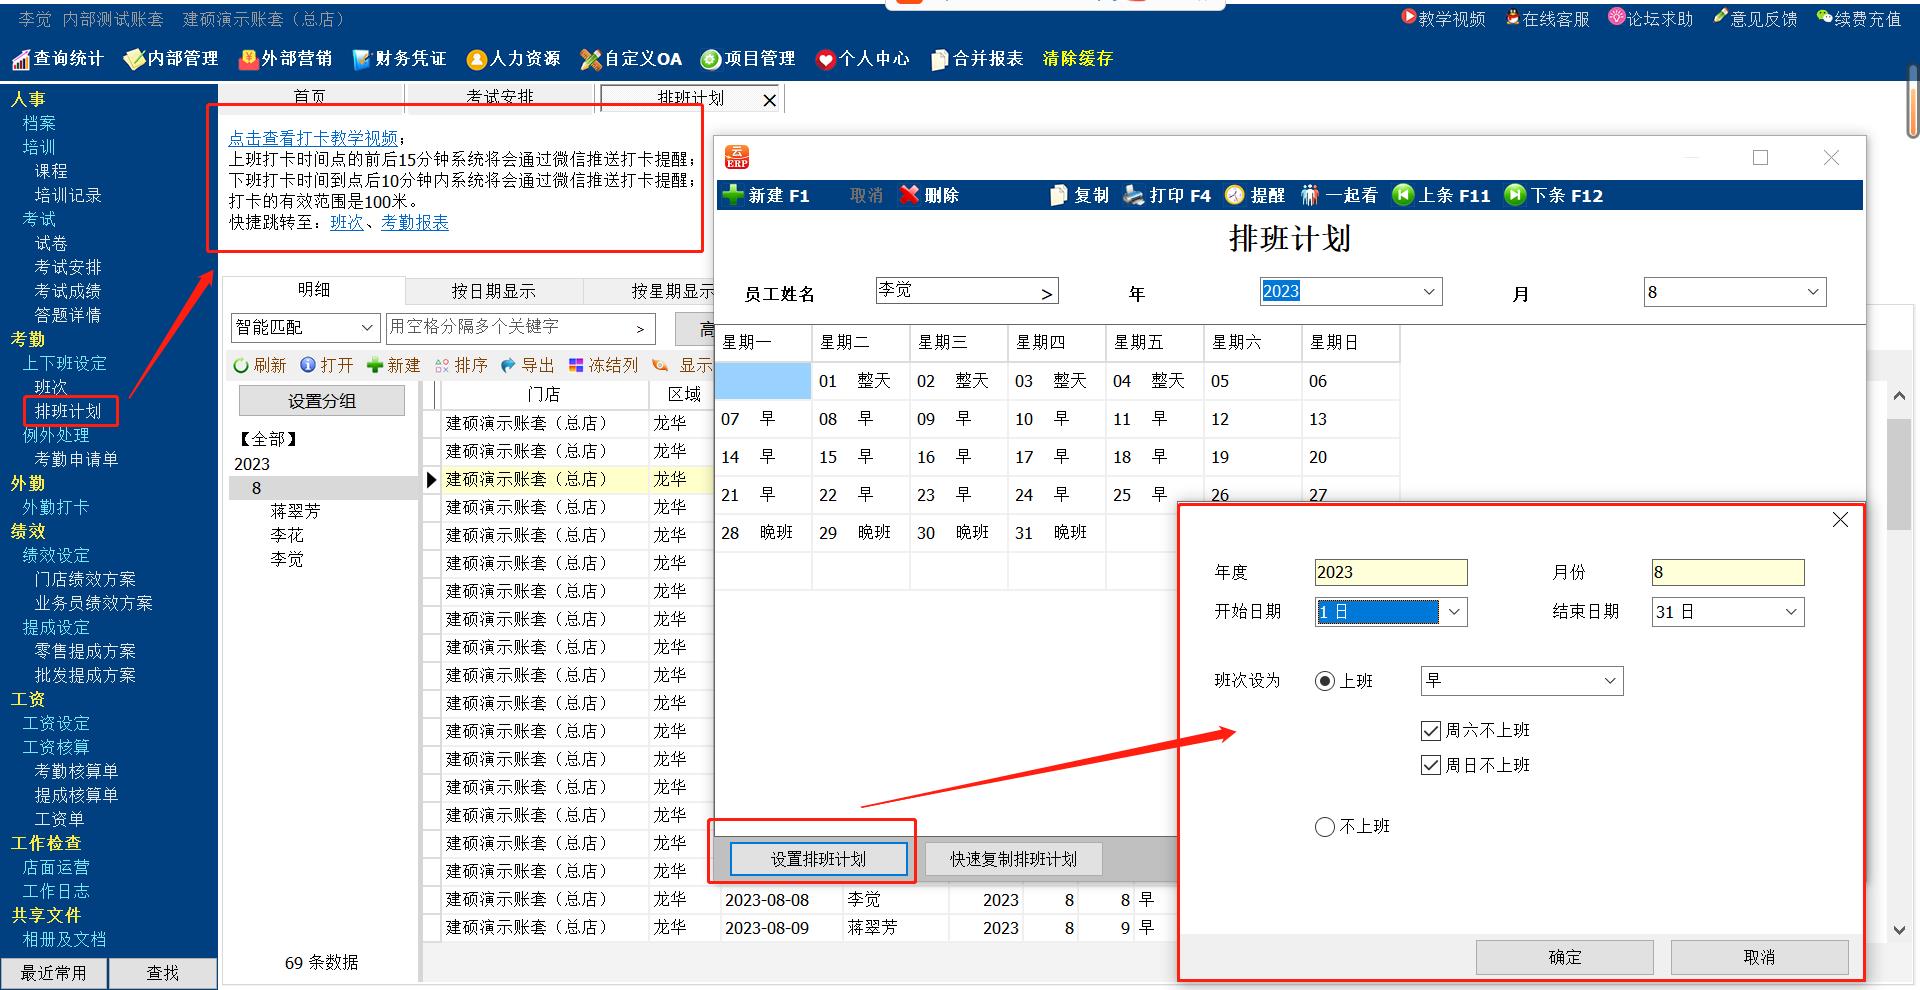Select 排班计划 in the sidebar
The width and height of the screenshot is (1920, 990).
[68, 411]
